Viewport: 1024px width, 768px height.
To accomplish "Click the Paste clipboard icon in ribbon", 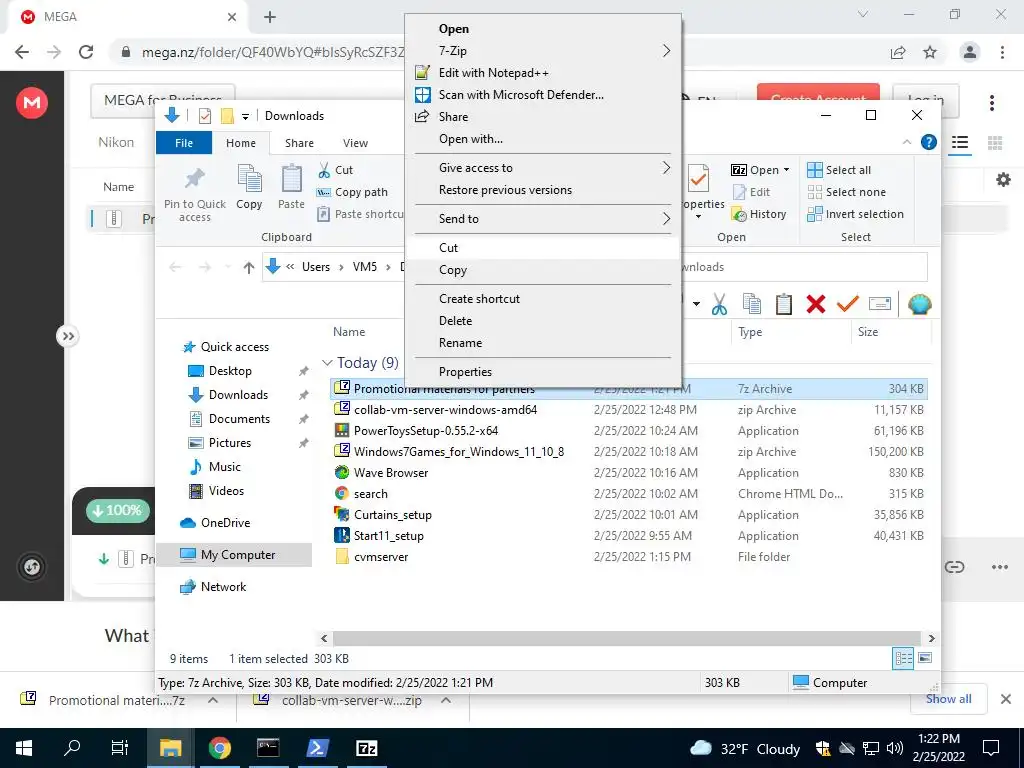I will coord(291,178).
